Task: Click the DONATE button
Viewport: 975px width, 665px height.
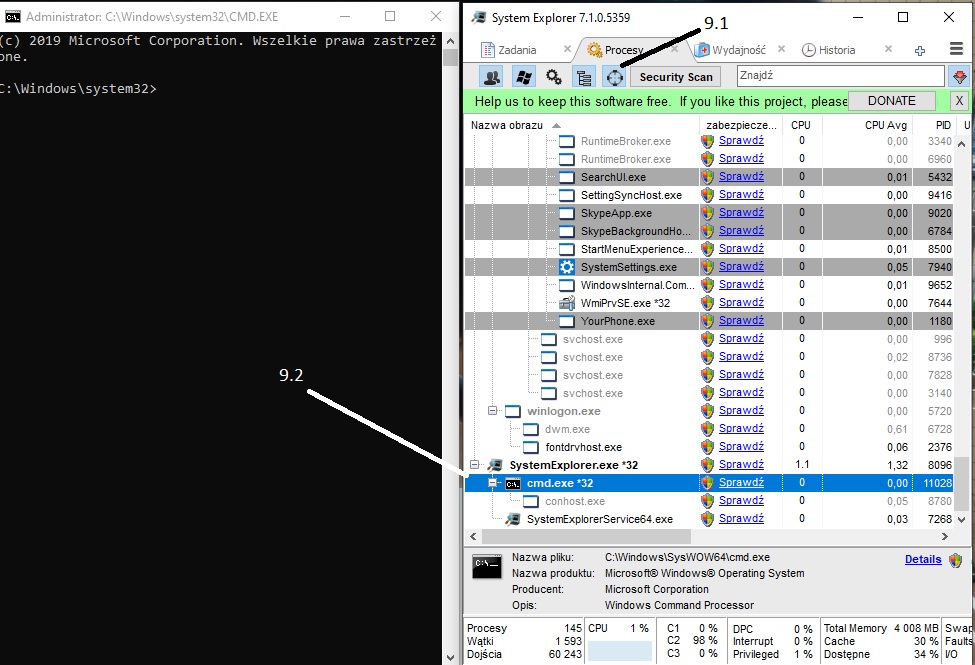Action: (x=892, y=101)
